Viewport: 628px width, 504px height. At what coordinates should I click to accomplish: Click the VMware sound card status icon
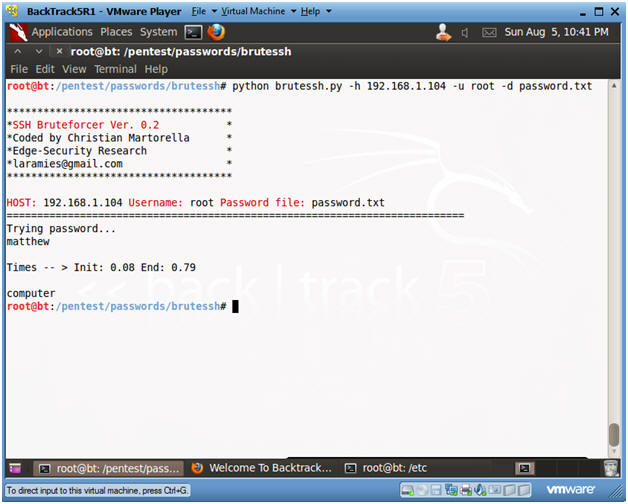480,490
